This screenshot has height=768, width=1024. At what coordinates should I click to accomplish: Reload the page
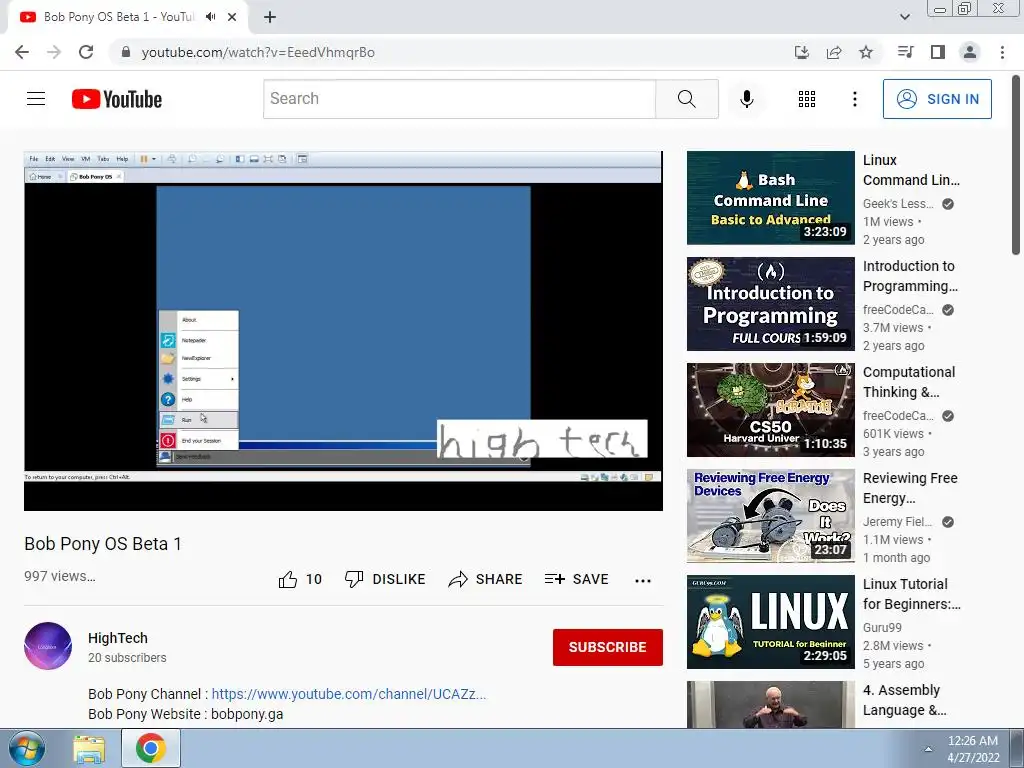click(86, 52)
